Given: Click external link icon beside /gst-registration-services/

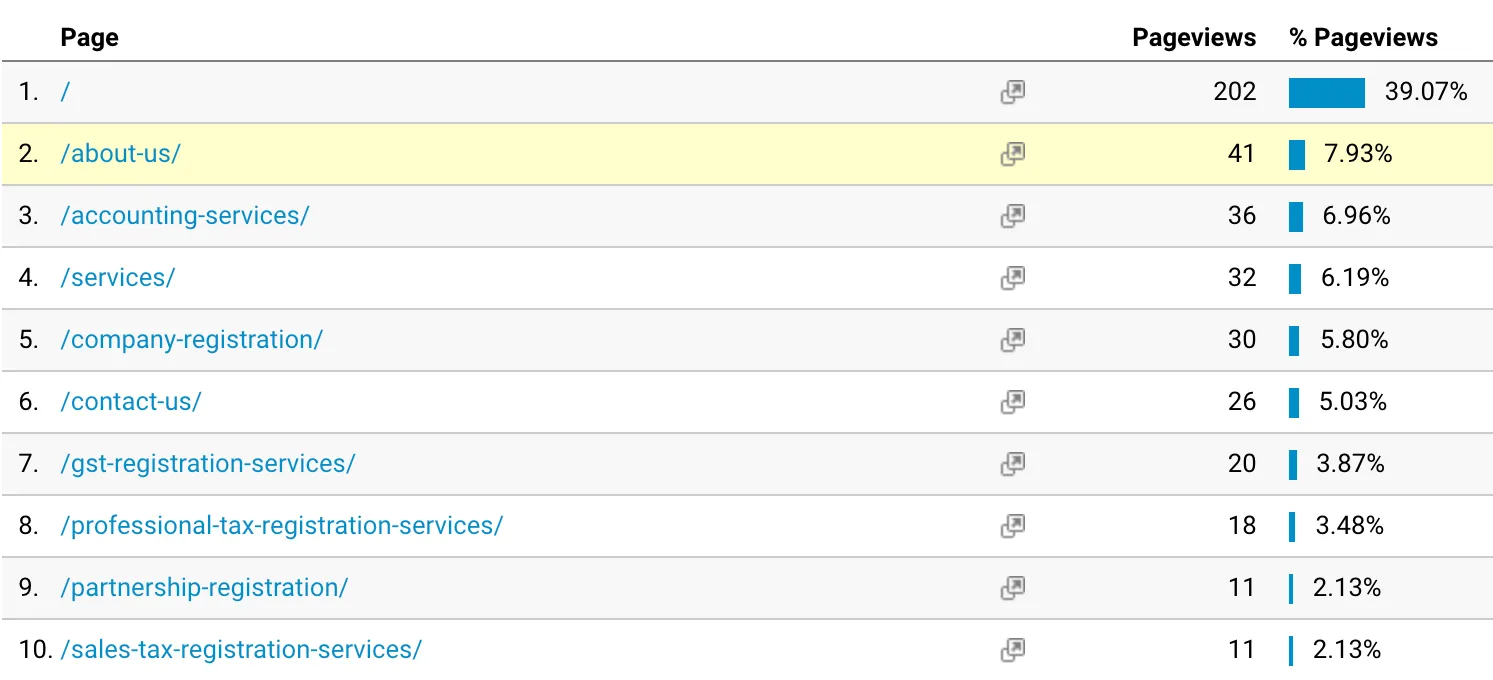Looking at the screenshot, I should (x=1013, y=464).
